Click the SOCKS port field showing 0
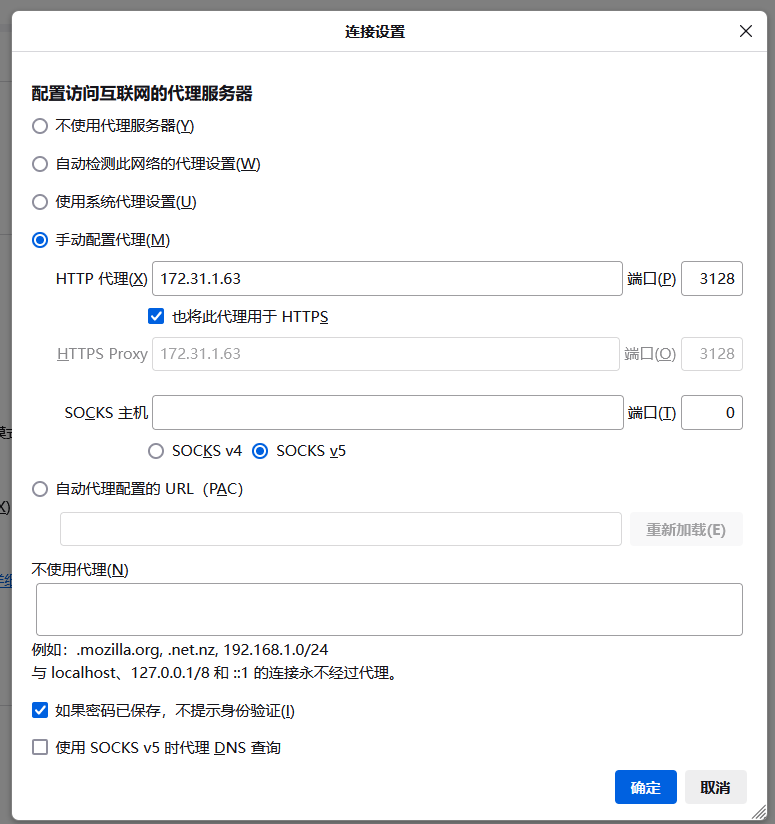The height and width of the screenshot is (824, 775). tap(711, 412)
